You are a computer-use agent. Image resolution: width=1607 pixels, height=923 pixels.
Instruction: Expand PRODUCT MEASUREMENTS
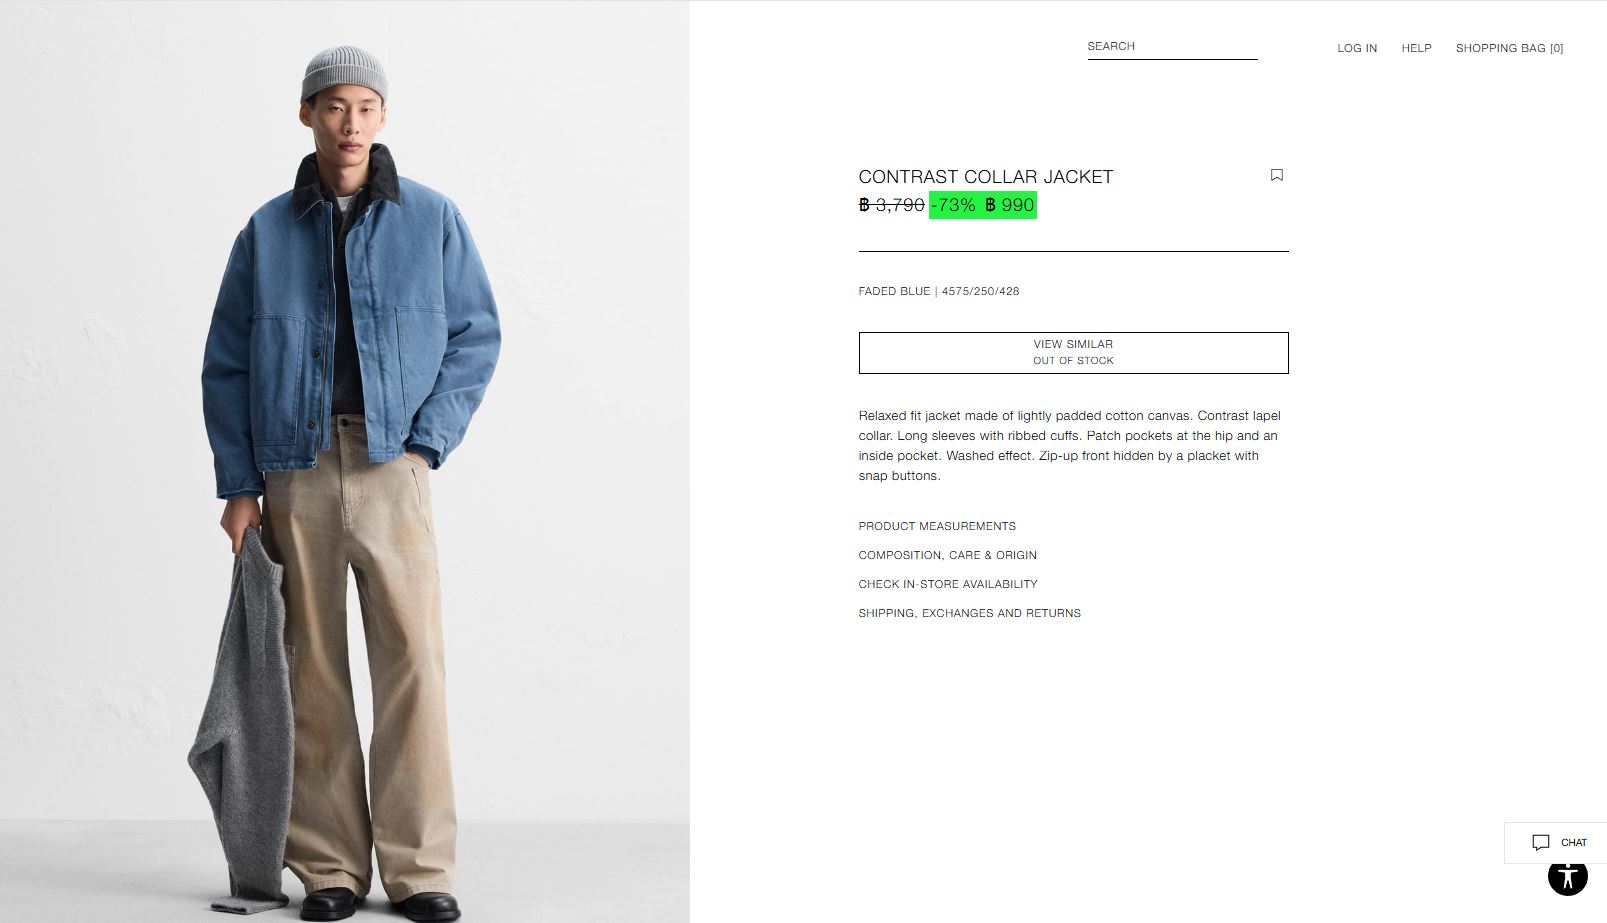pos(937,526)
